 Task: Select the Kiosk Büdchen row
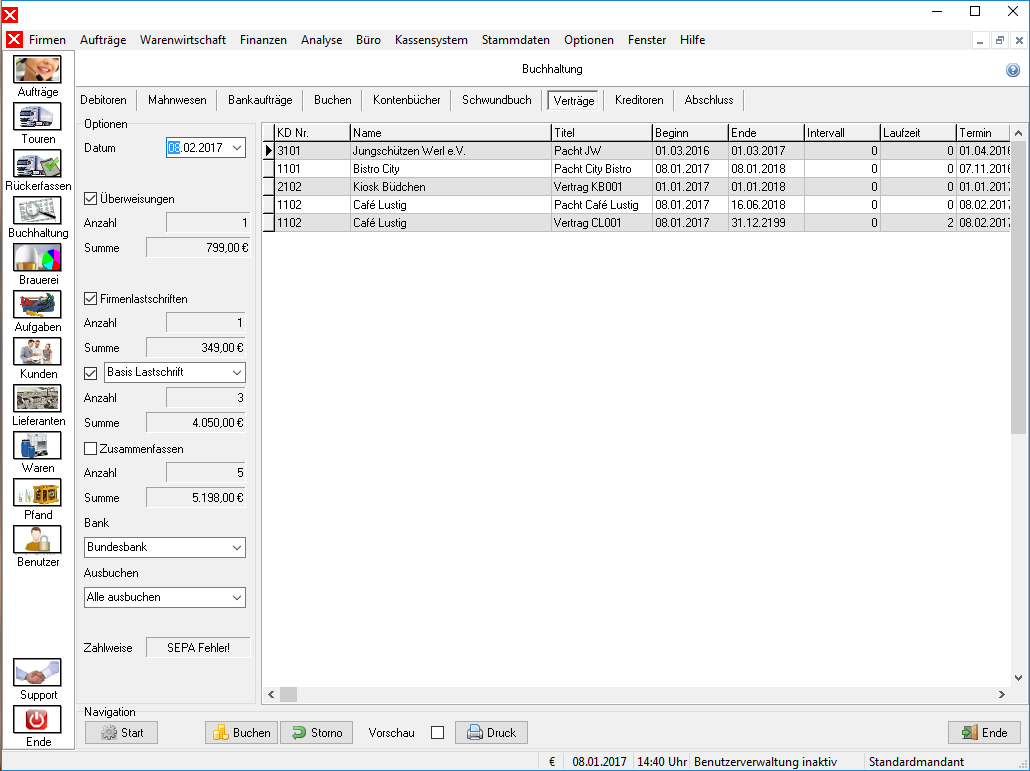click(x=637, y=187)
